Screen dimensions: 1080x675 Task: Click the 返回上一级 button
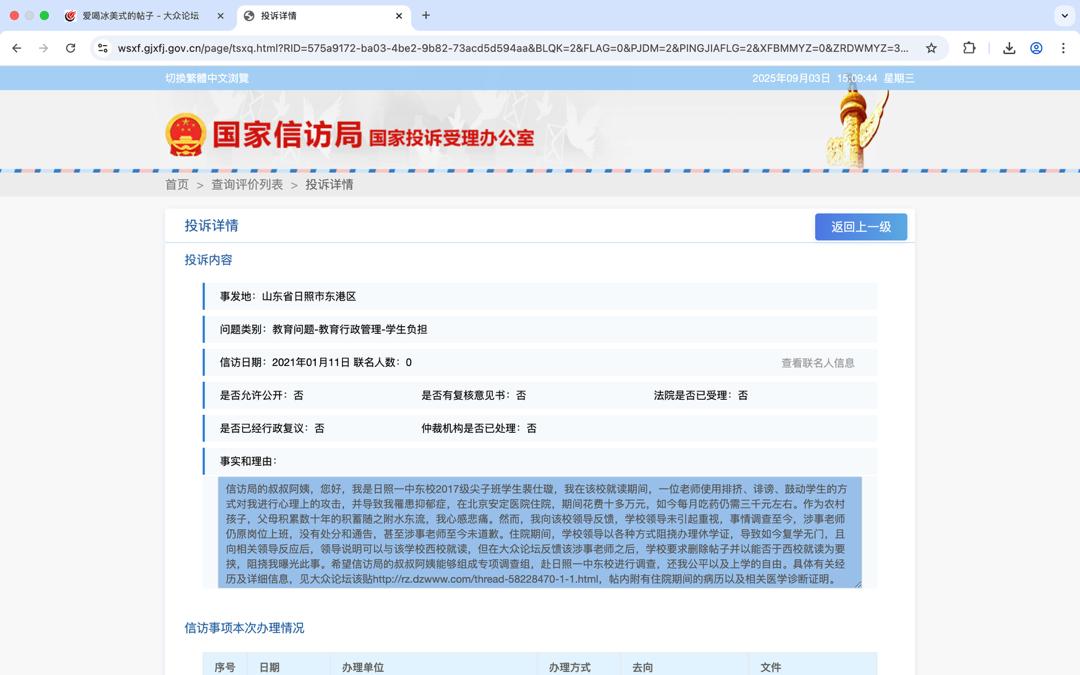(x=860, y=227)
